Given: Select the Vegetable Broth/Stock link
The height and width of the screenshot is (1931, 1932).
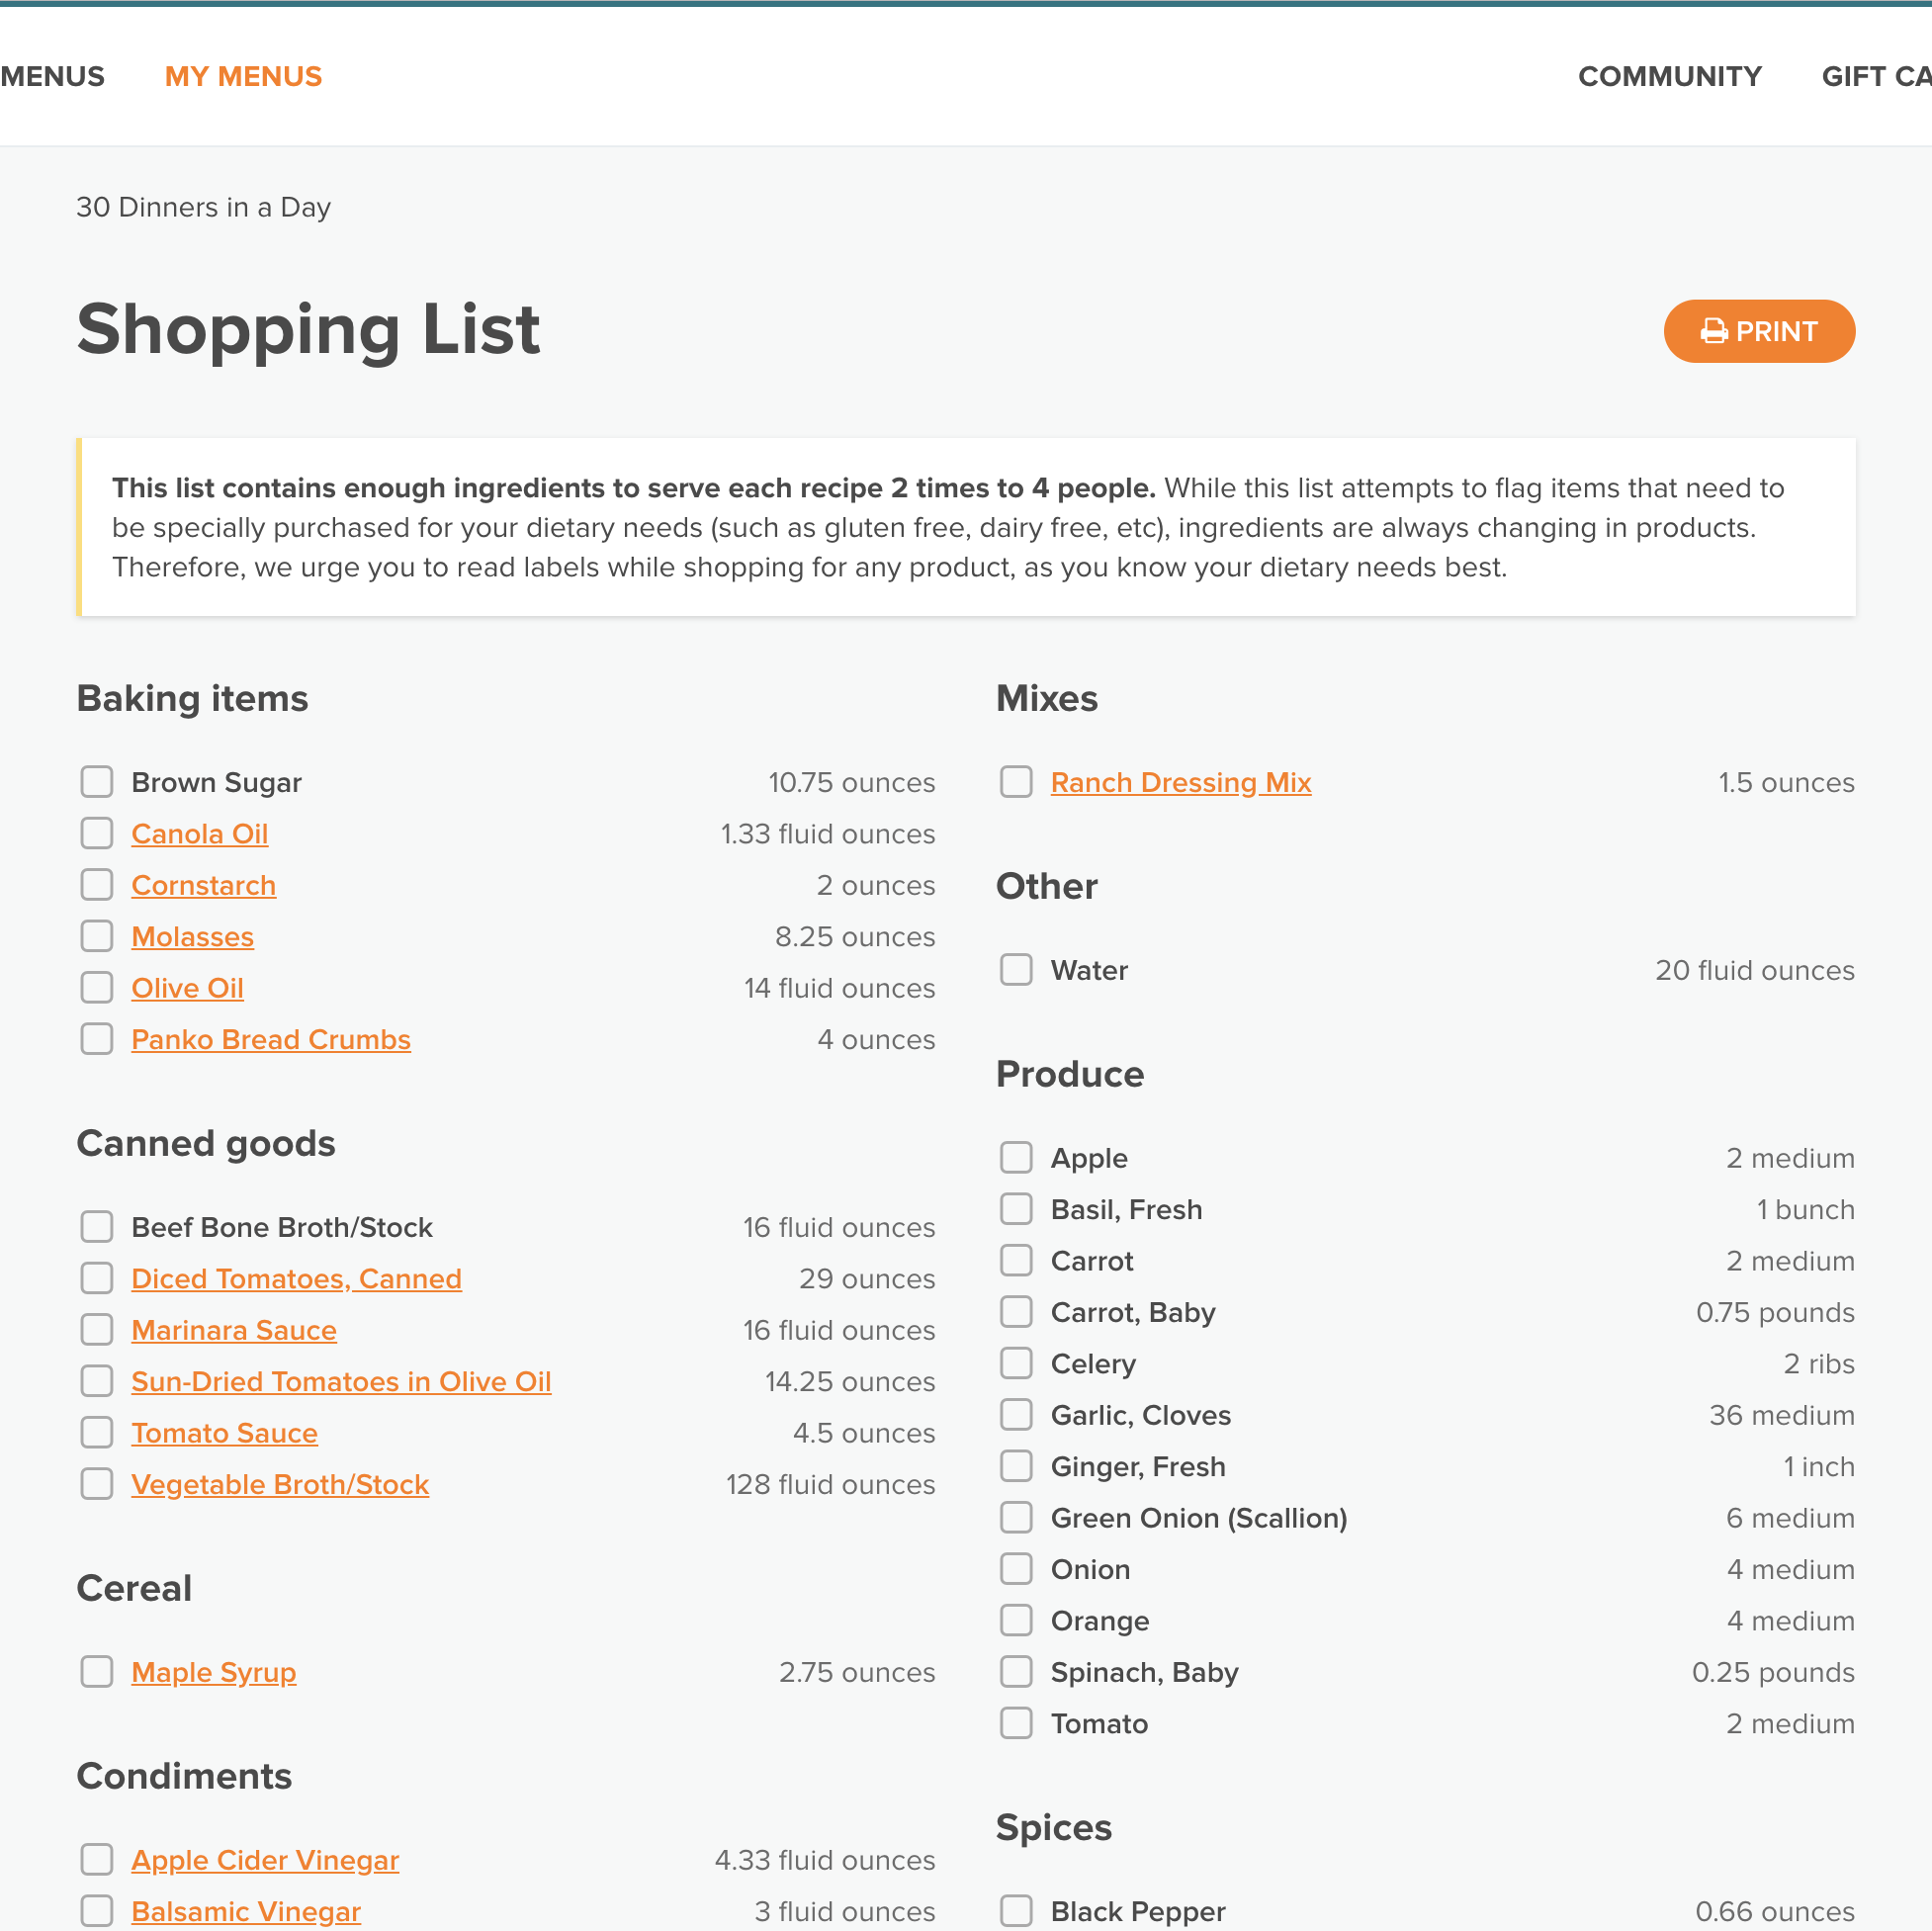Looking at the screenshot, I should (280, 1484).
